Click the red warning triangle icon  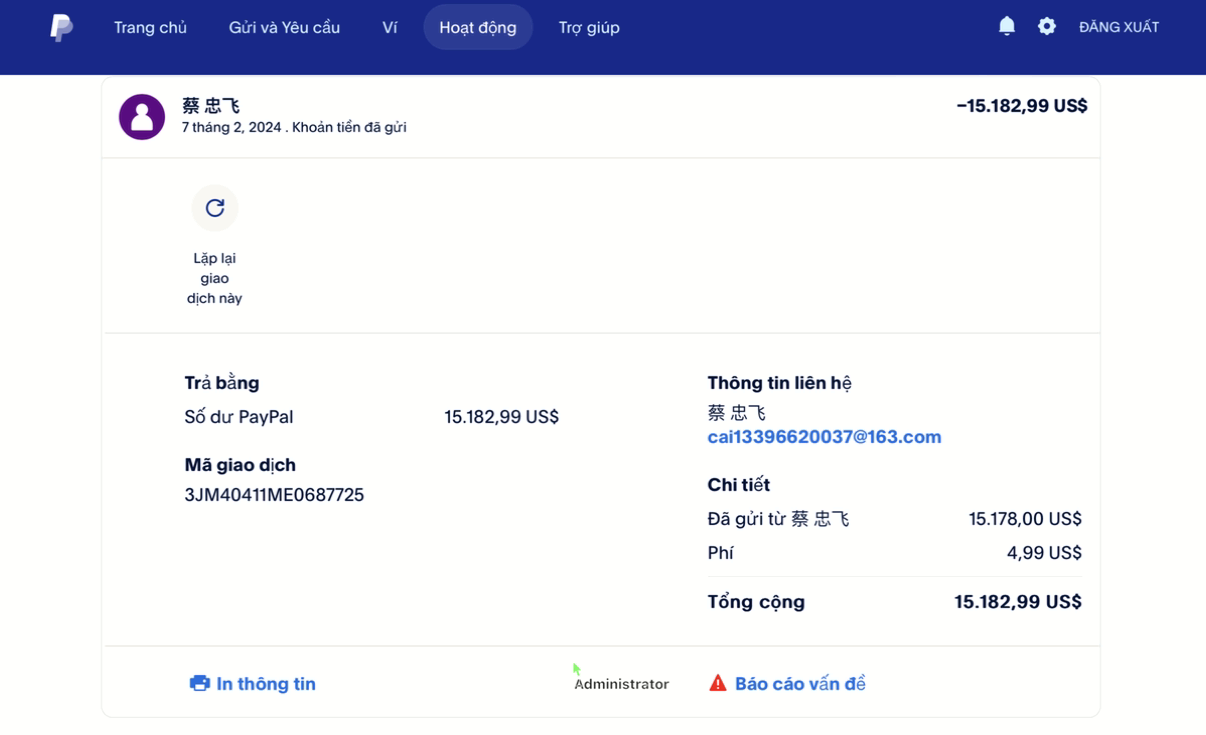tap(718, 683)
